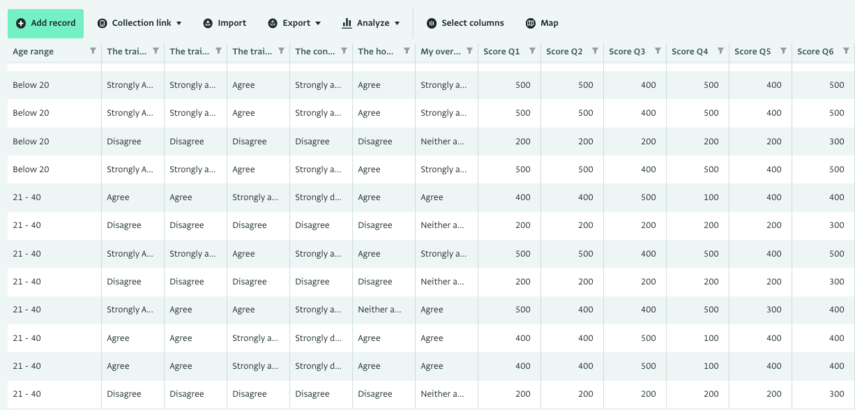
Task: Filter the 'The ho...' column
Action: tap(407, 51)
